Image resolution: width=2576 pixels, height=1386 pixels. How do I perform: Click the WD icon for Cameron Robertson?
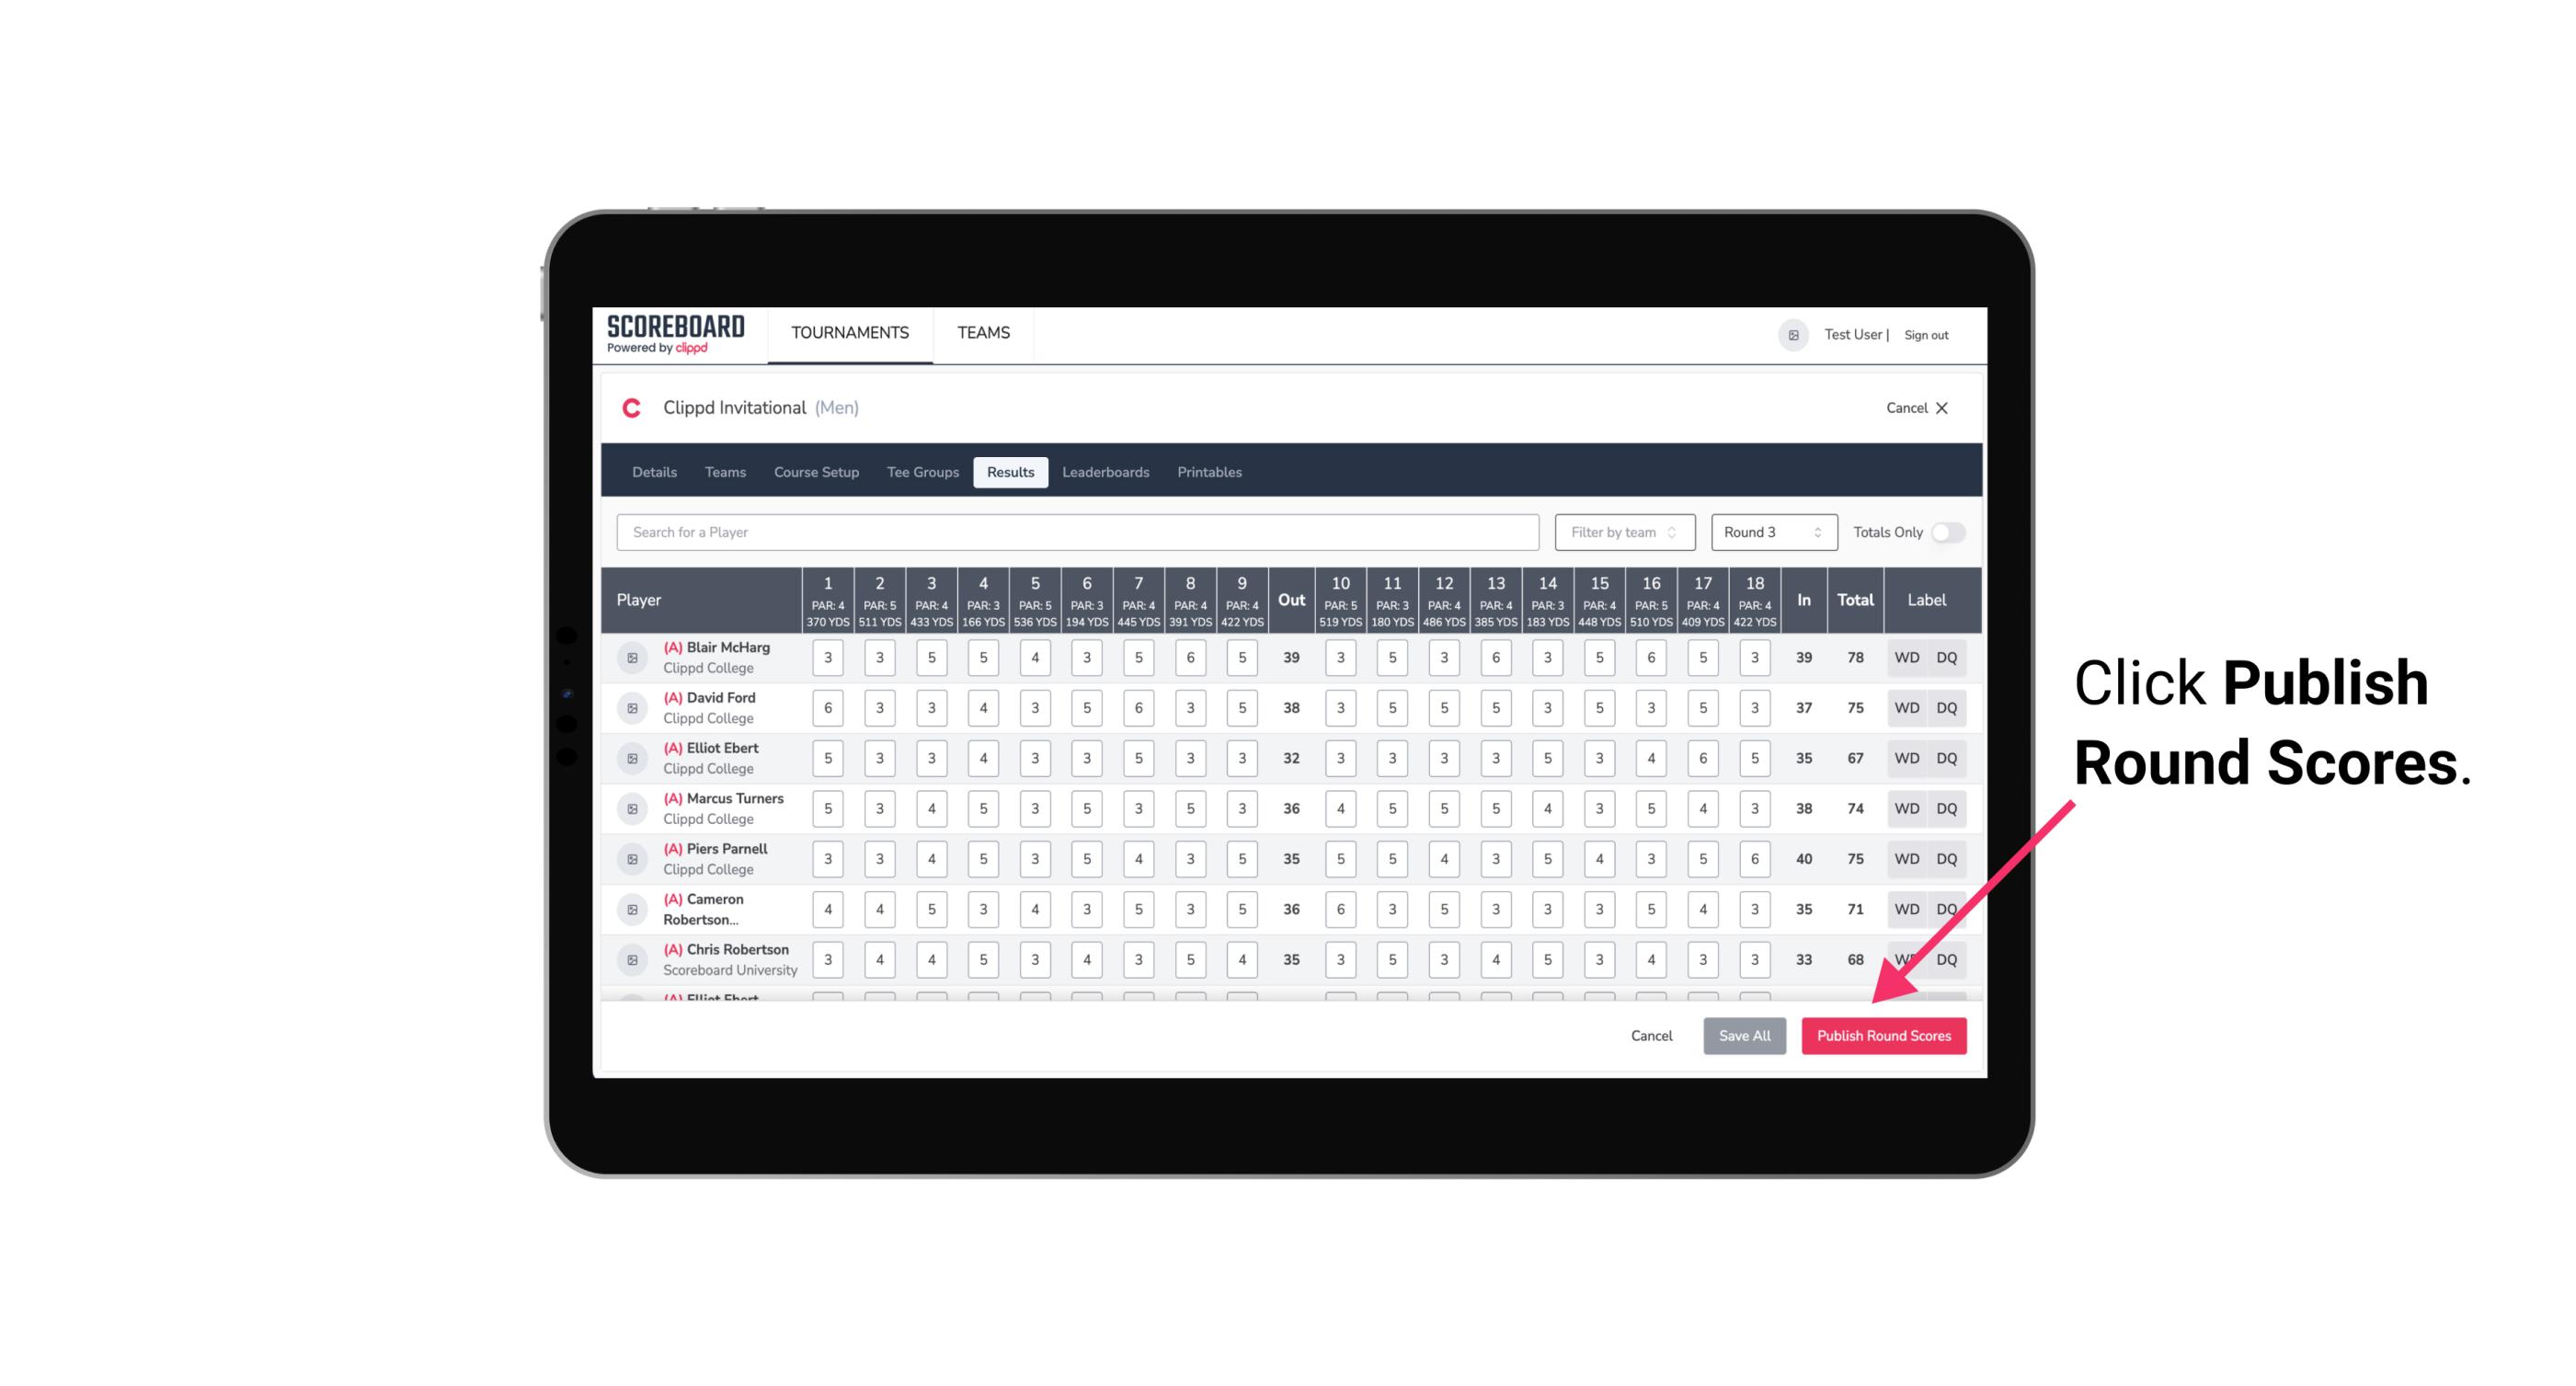(x=1906, y=908)
